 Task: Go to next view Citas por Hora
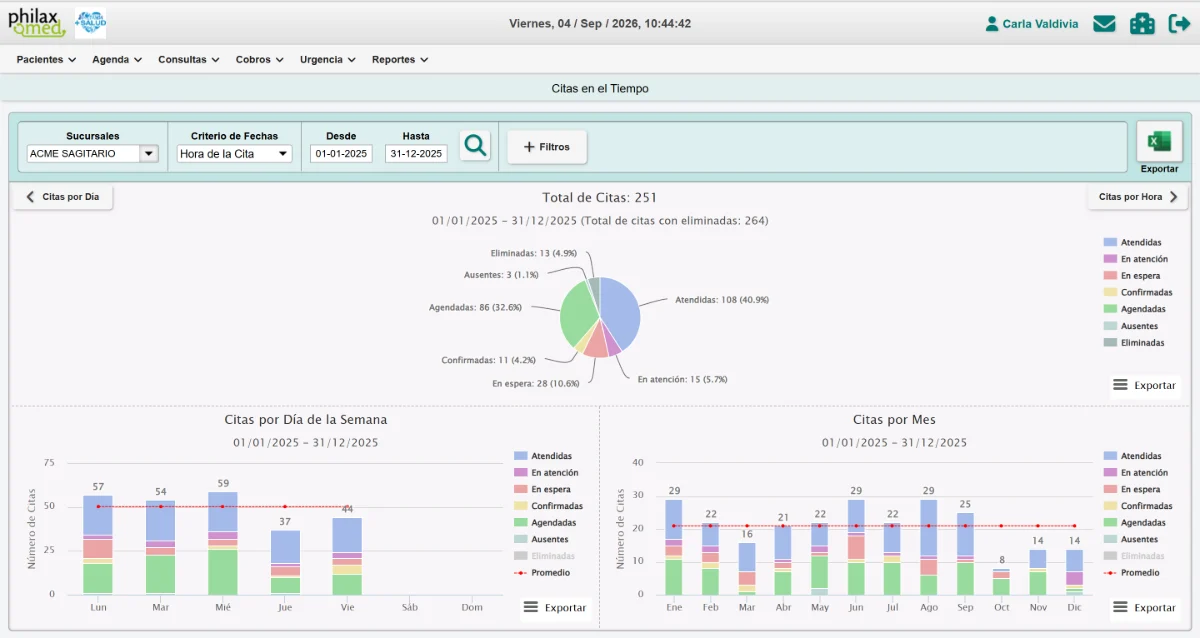click(1138, 197)
